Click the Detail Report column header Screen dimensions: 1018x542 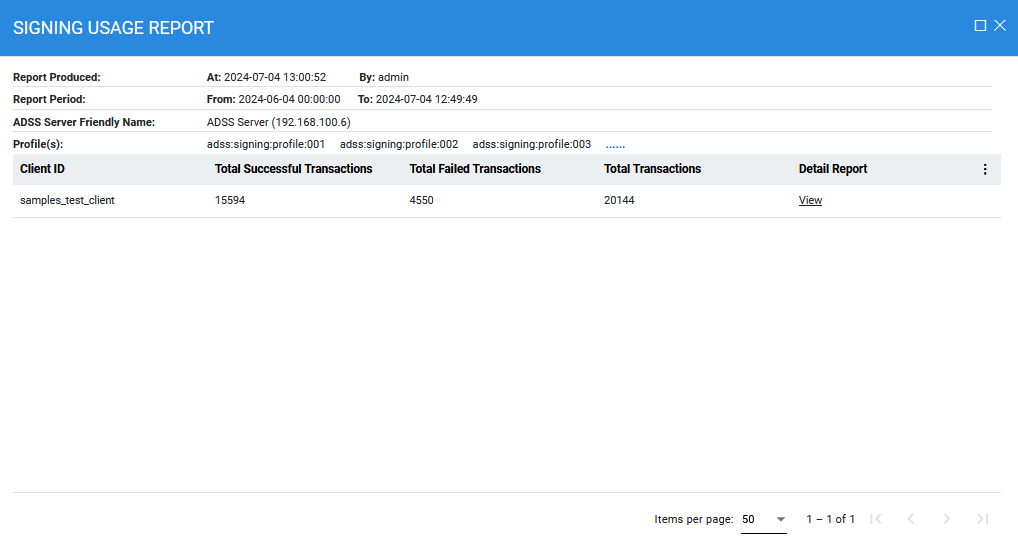pyautogui.click(x=832, y=169)
